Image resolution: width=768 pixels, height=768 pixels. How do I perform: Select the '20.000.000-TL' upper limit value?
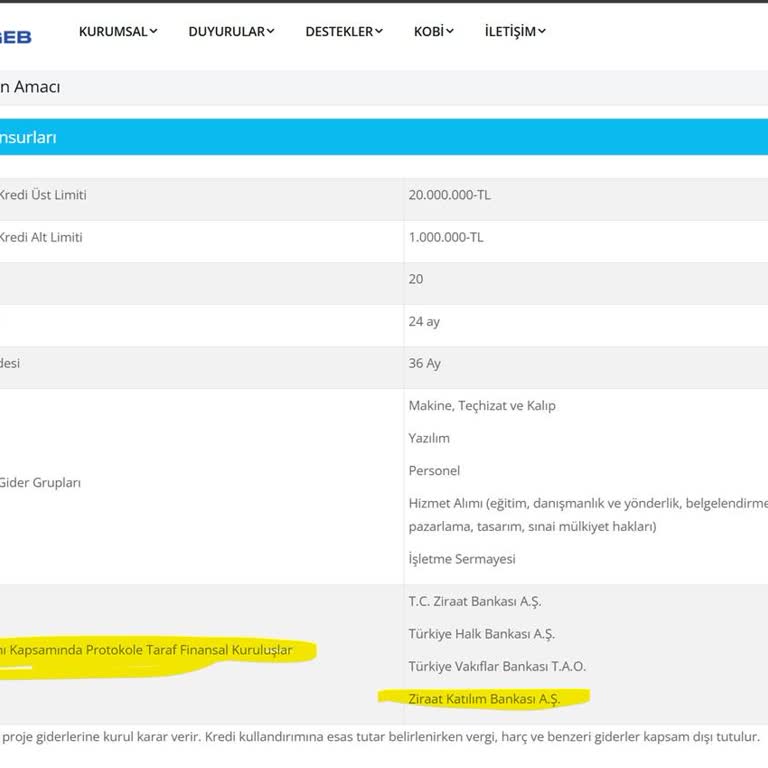(449, 195)
